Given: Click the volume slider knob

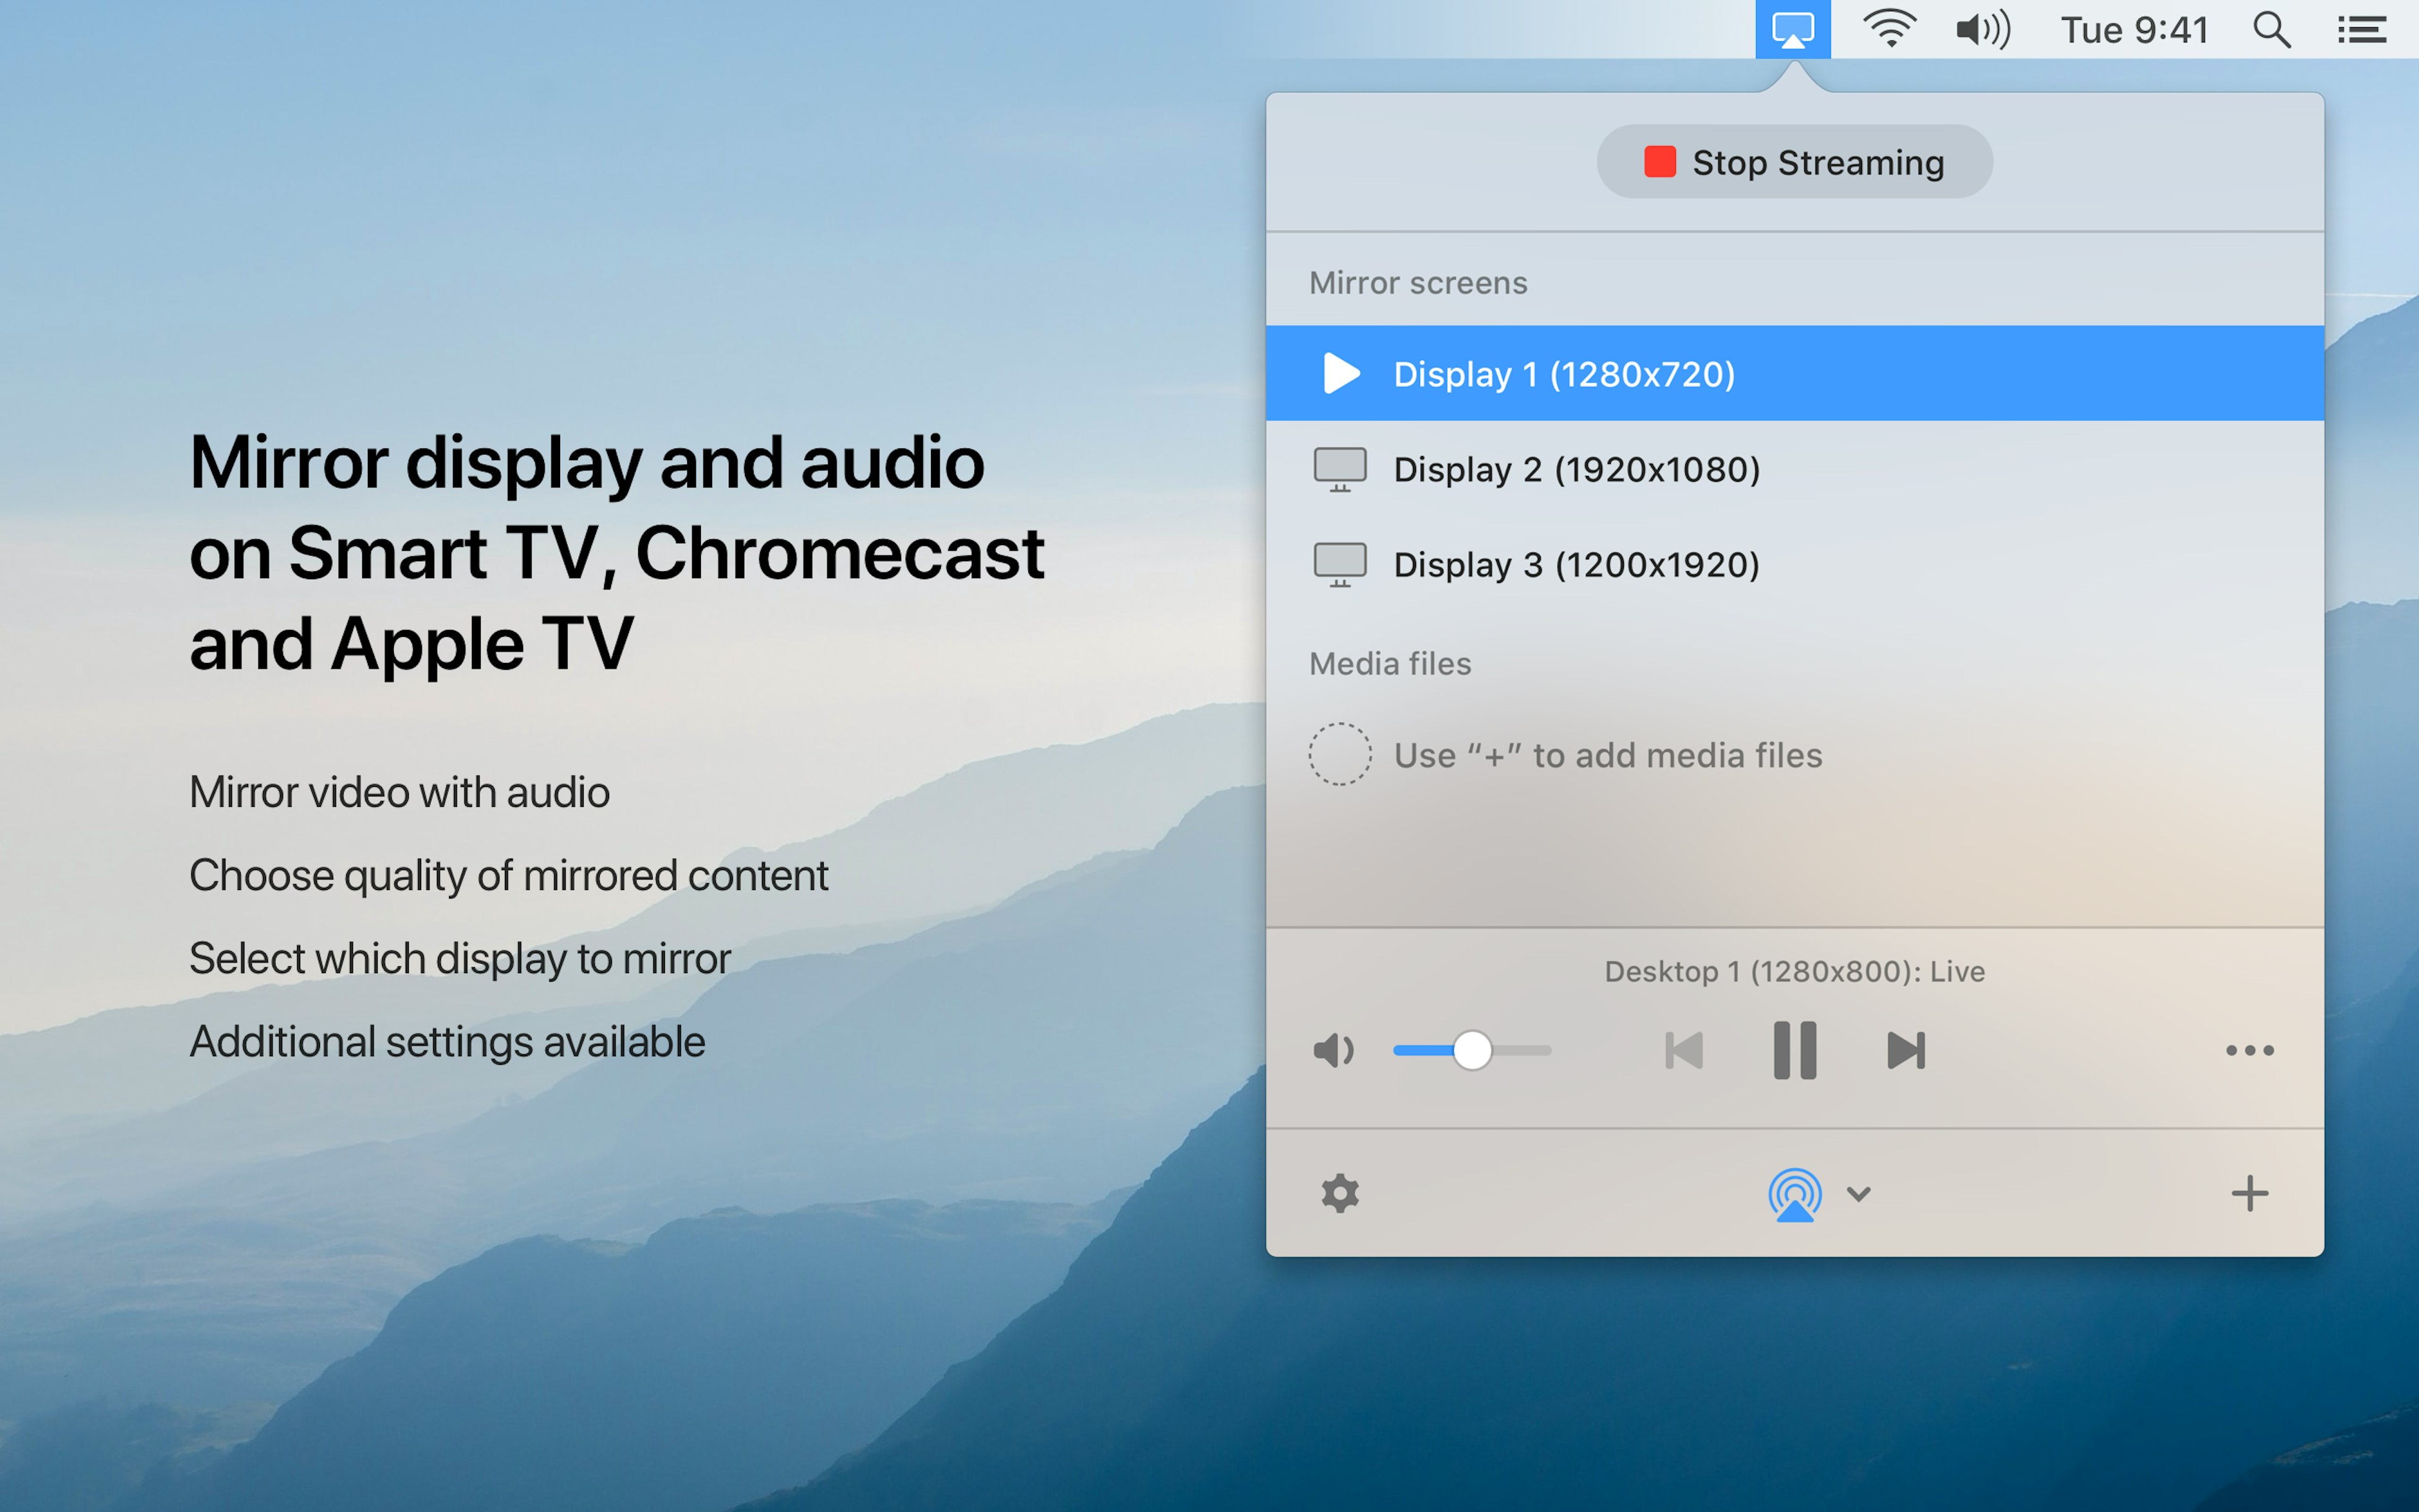Looking at the screenshot, I should tap(1472, 1050).
